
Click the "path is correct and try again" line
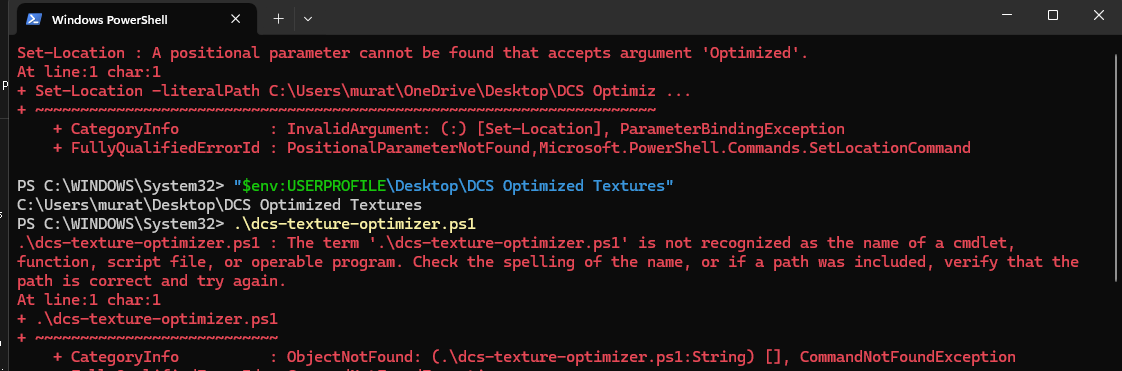[152, 281]
